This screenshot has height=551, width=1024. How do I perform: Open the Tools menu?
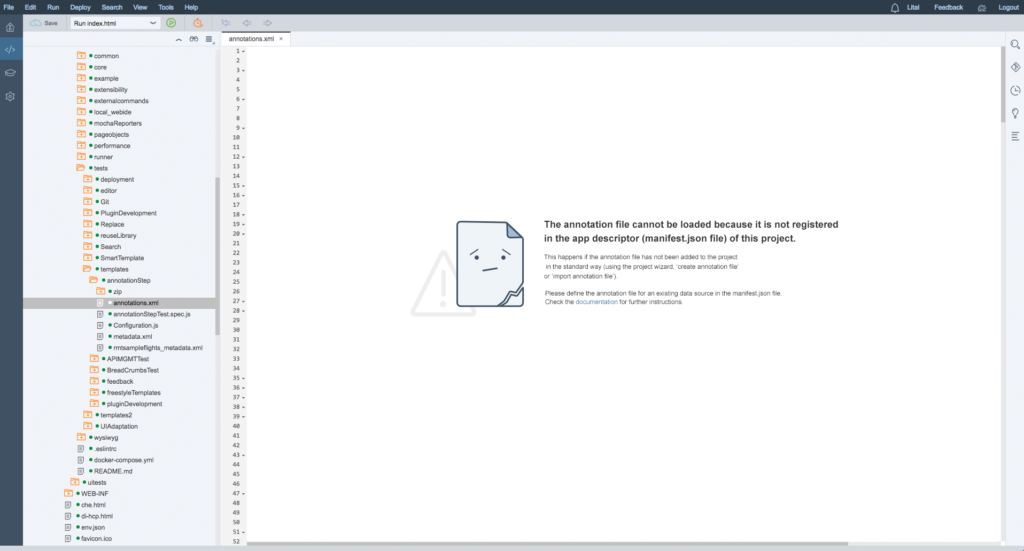(166, 7)
